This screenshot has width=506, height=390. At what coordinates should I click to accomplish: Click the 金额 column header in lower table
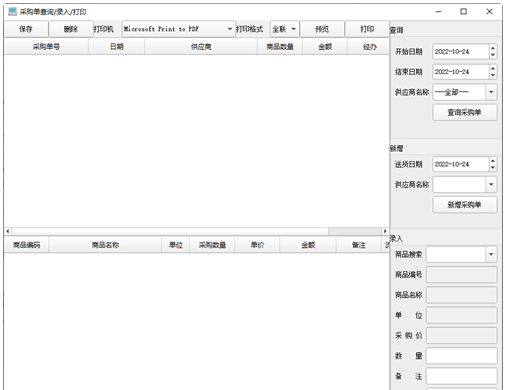click(308, 245)
